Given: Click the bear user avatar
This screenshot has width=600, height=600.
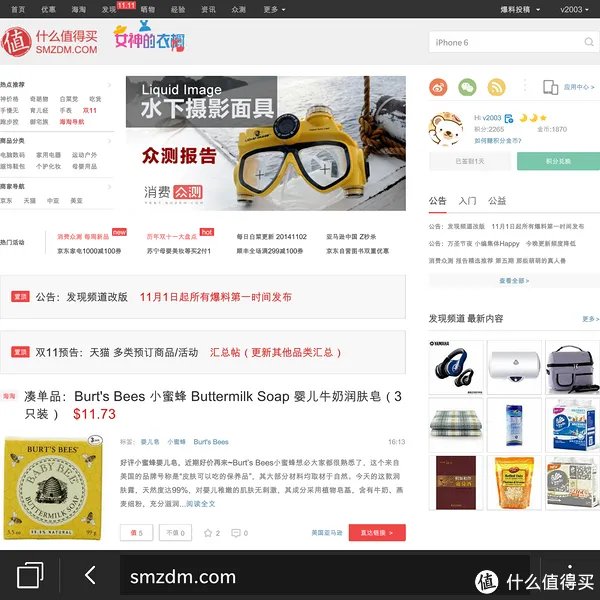Looking at the screenshot, I should point(446,129).
